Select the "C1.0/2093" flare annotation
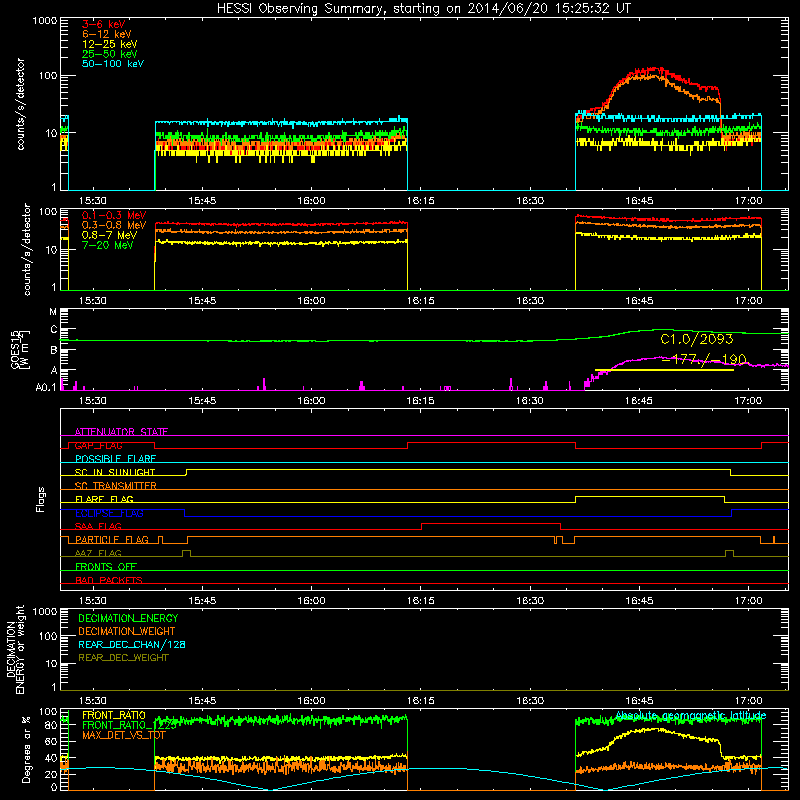Viewport: 800px width, 800px height. pos(696,339)
